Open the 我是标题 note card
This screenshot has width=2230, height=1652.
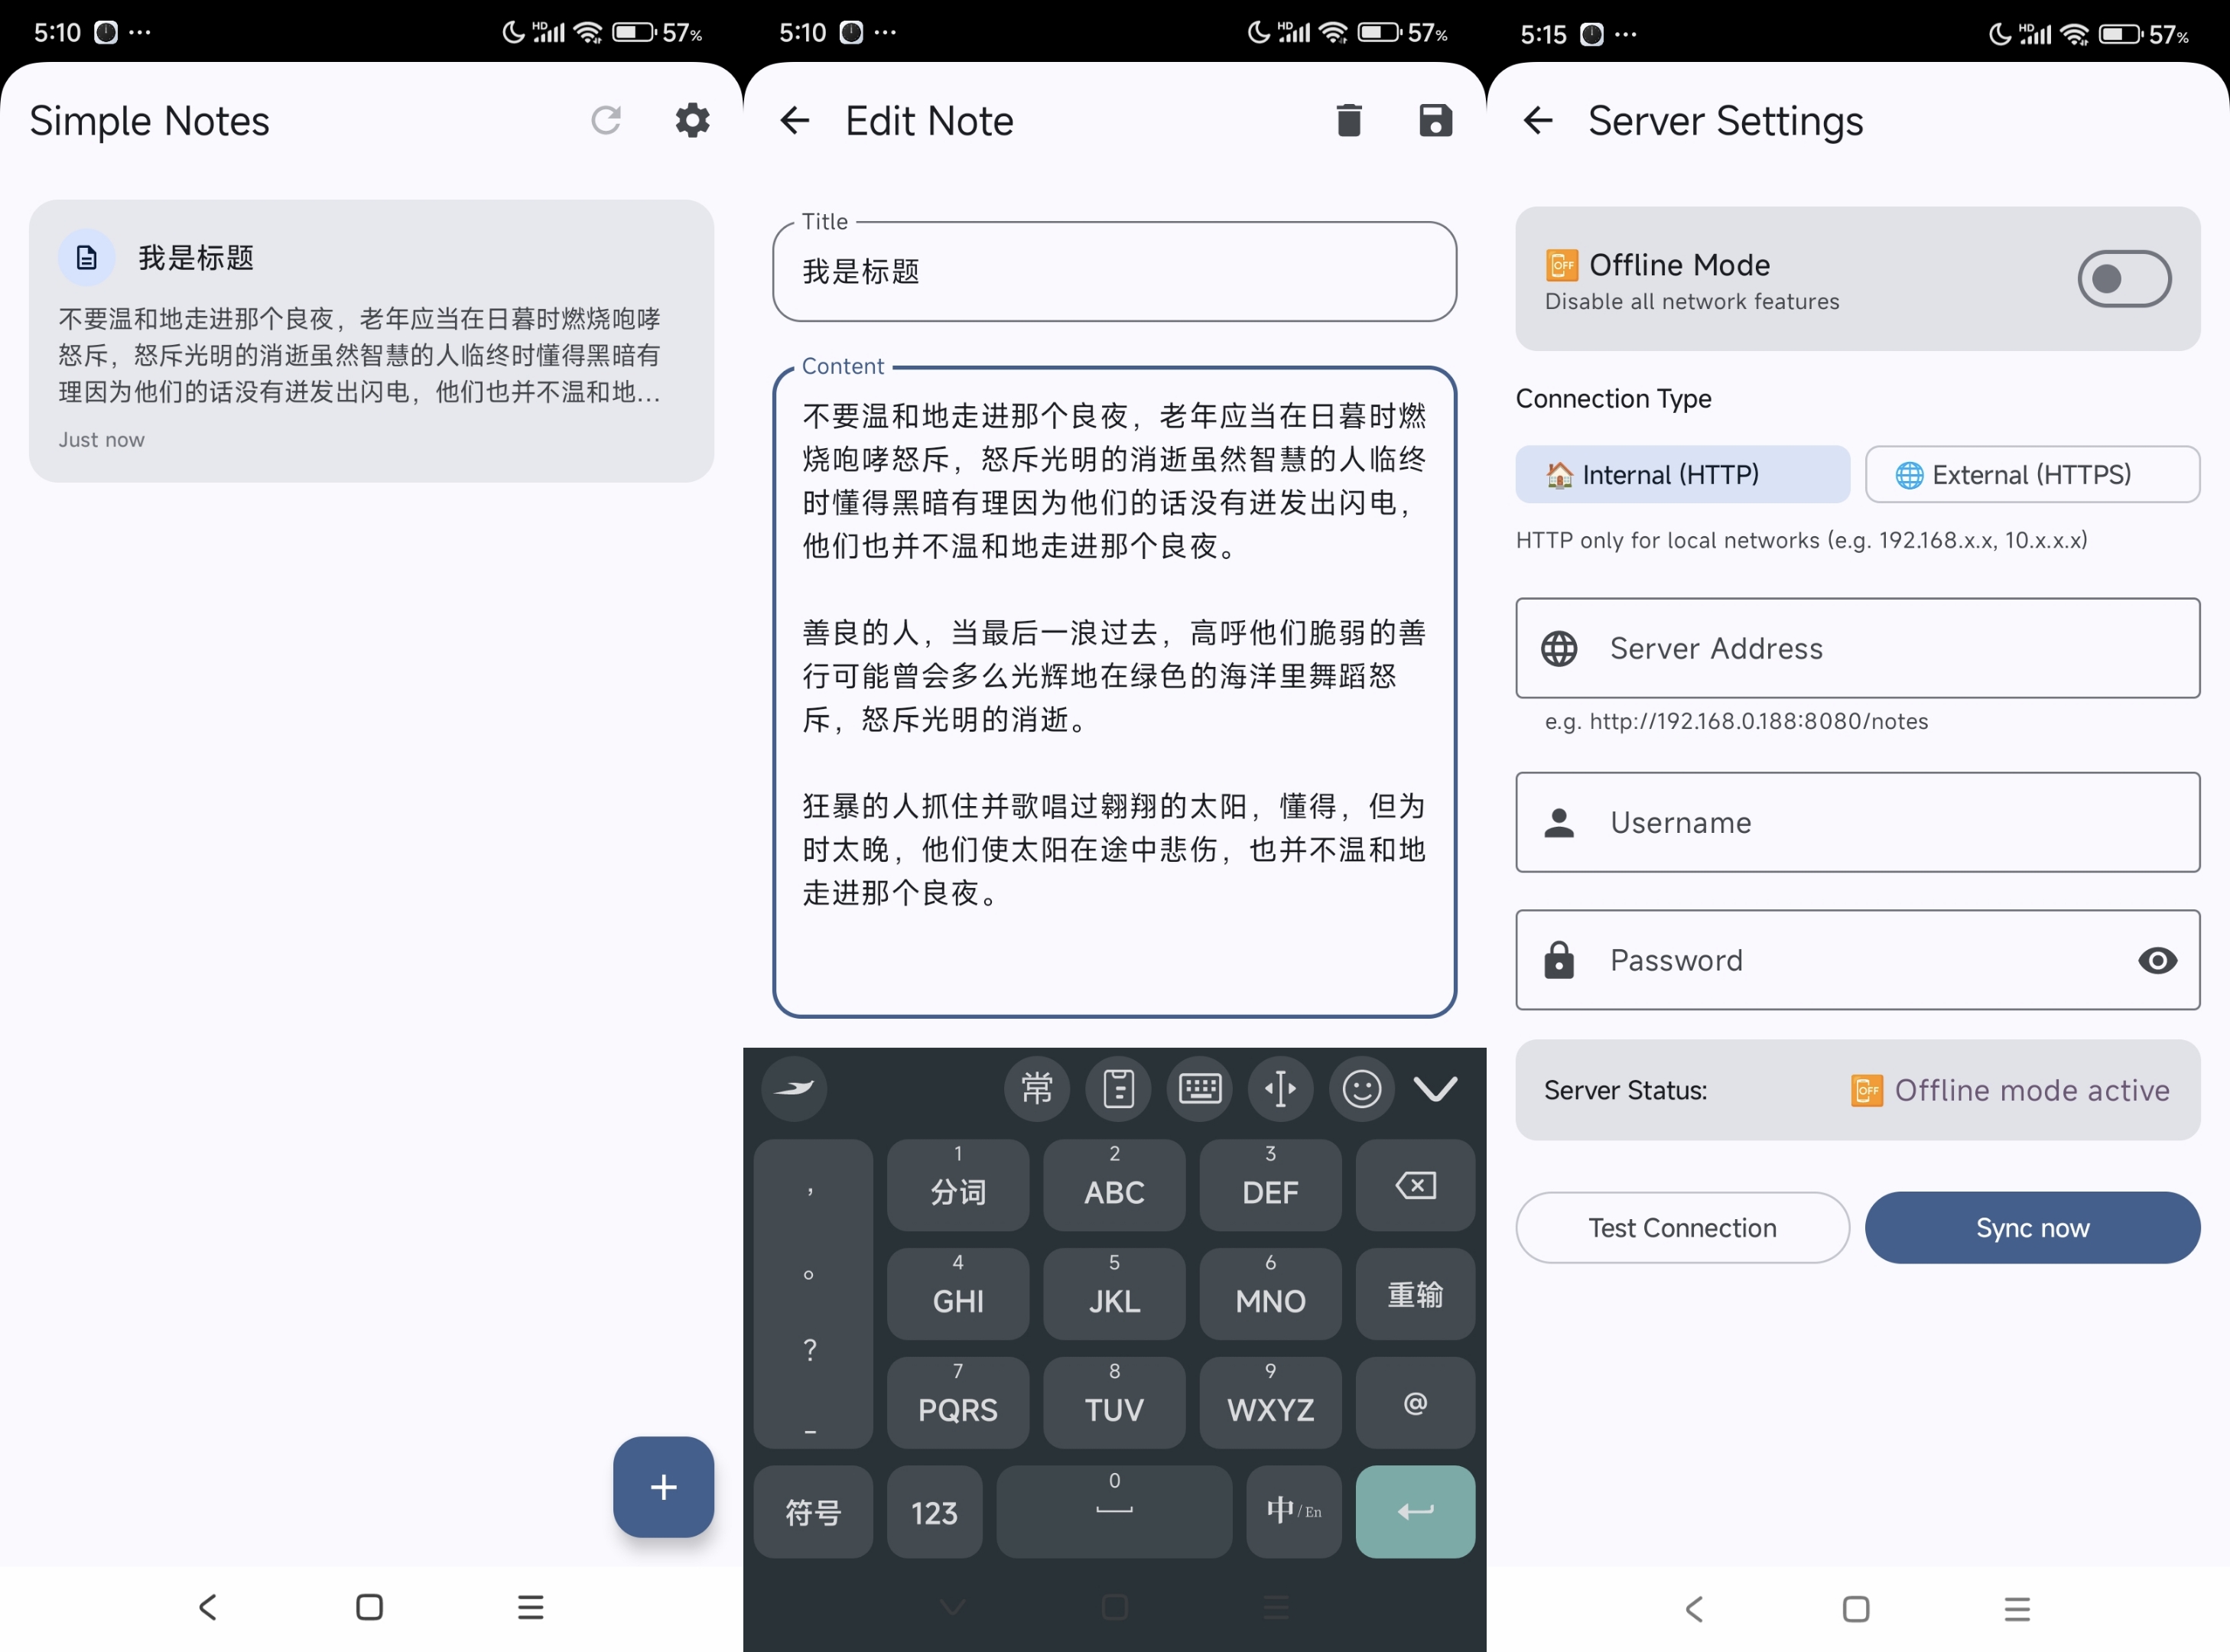pos(371,342)
